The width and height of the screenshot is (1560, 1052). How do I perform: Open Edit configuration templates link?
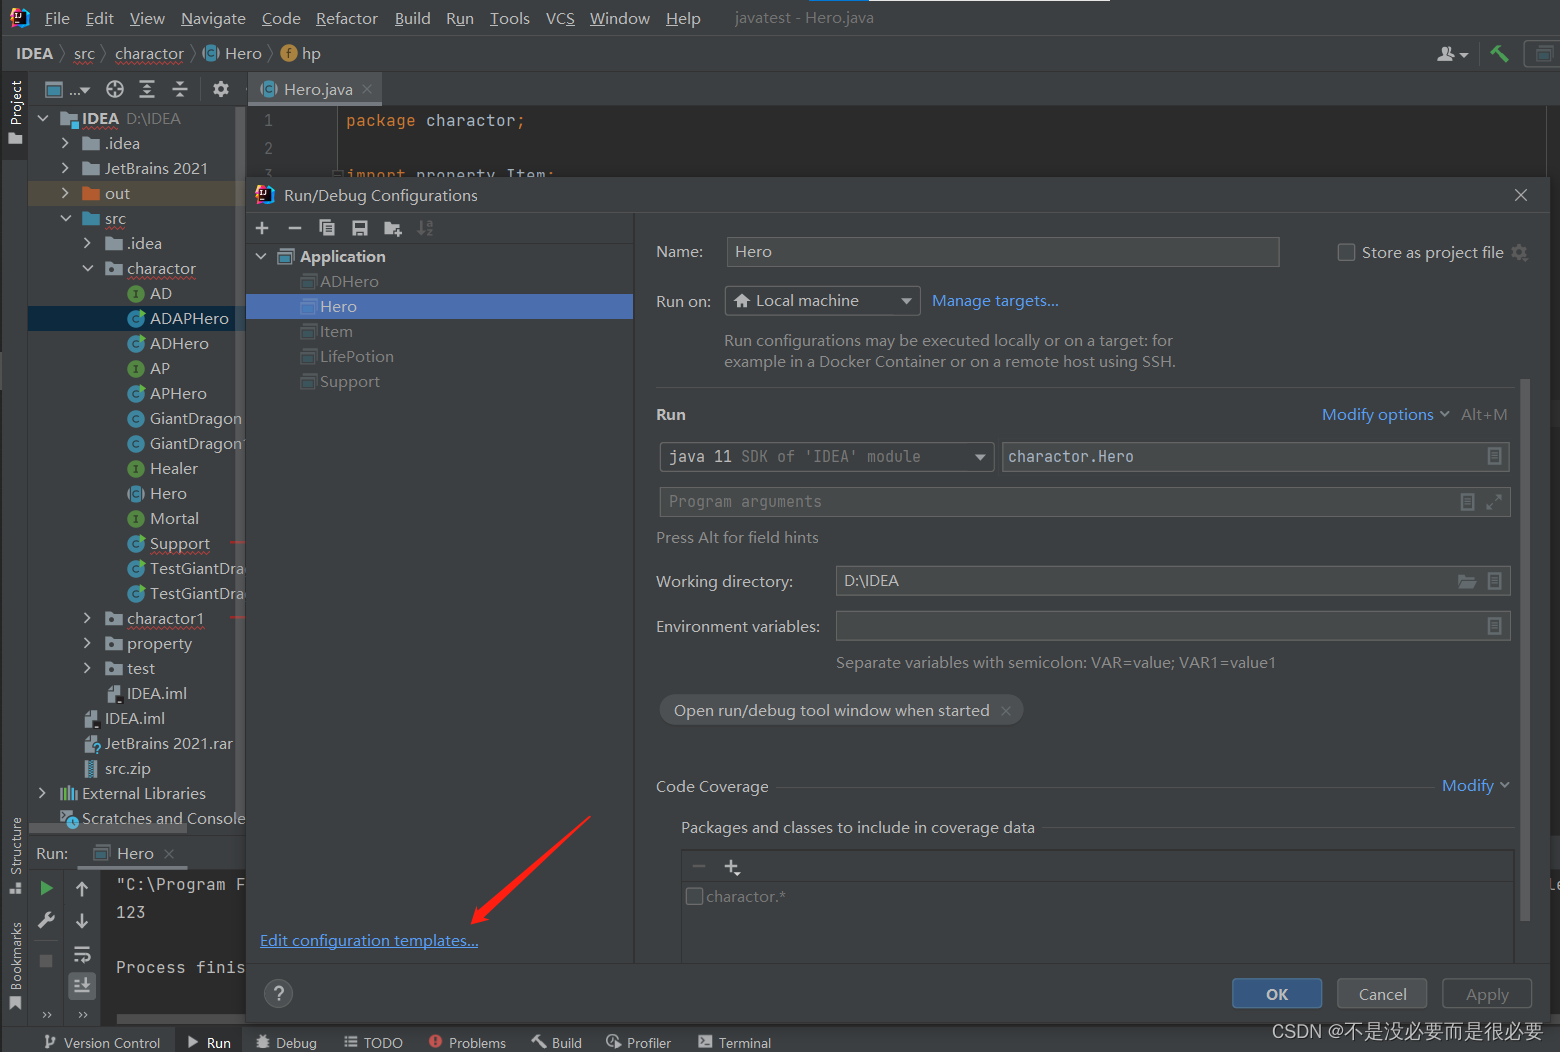[x=369, y=941]
